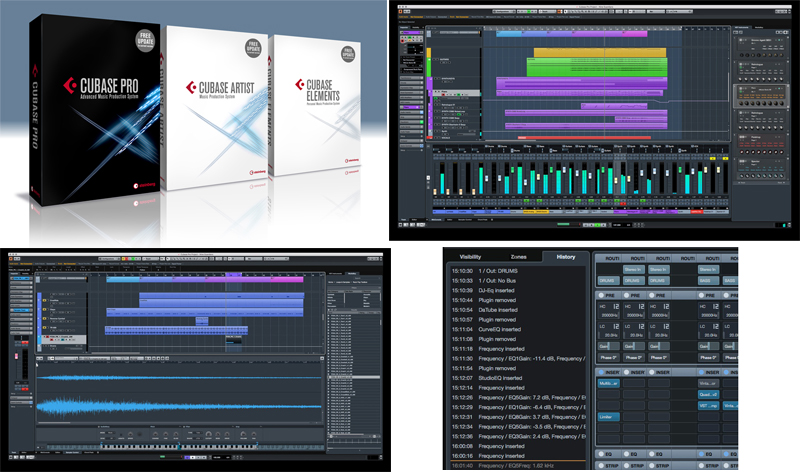Open BASS output routing below Stereo In

(x=708, y=281)
